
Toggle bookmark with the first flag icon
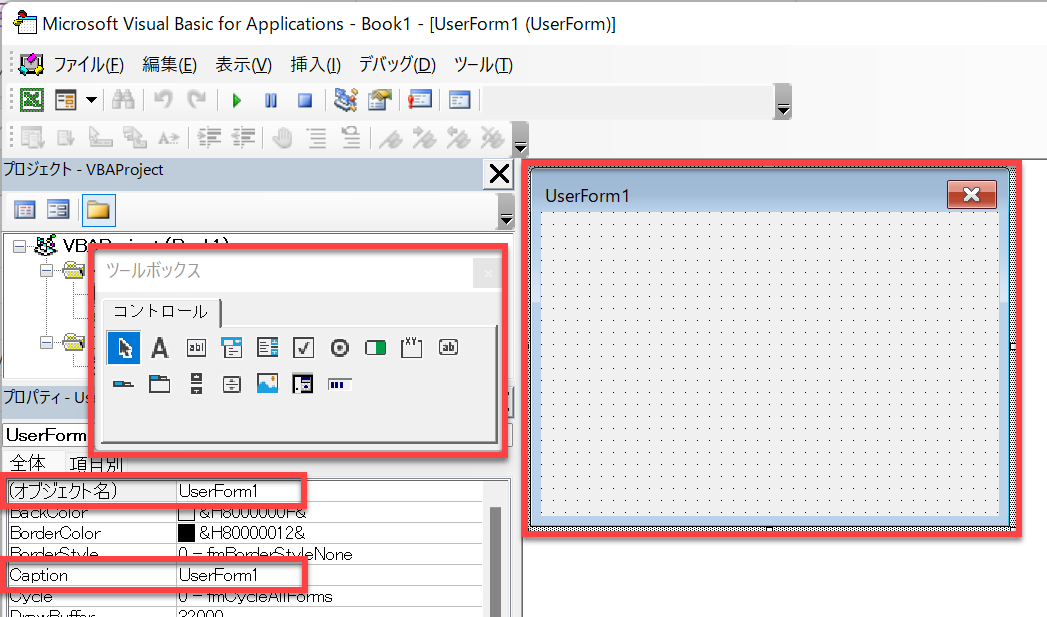(x=390, y=139)
